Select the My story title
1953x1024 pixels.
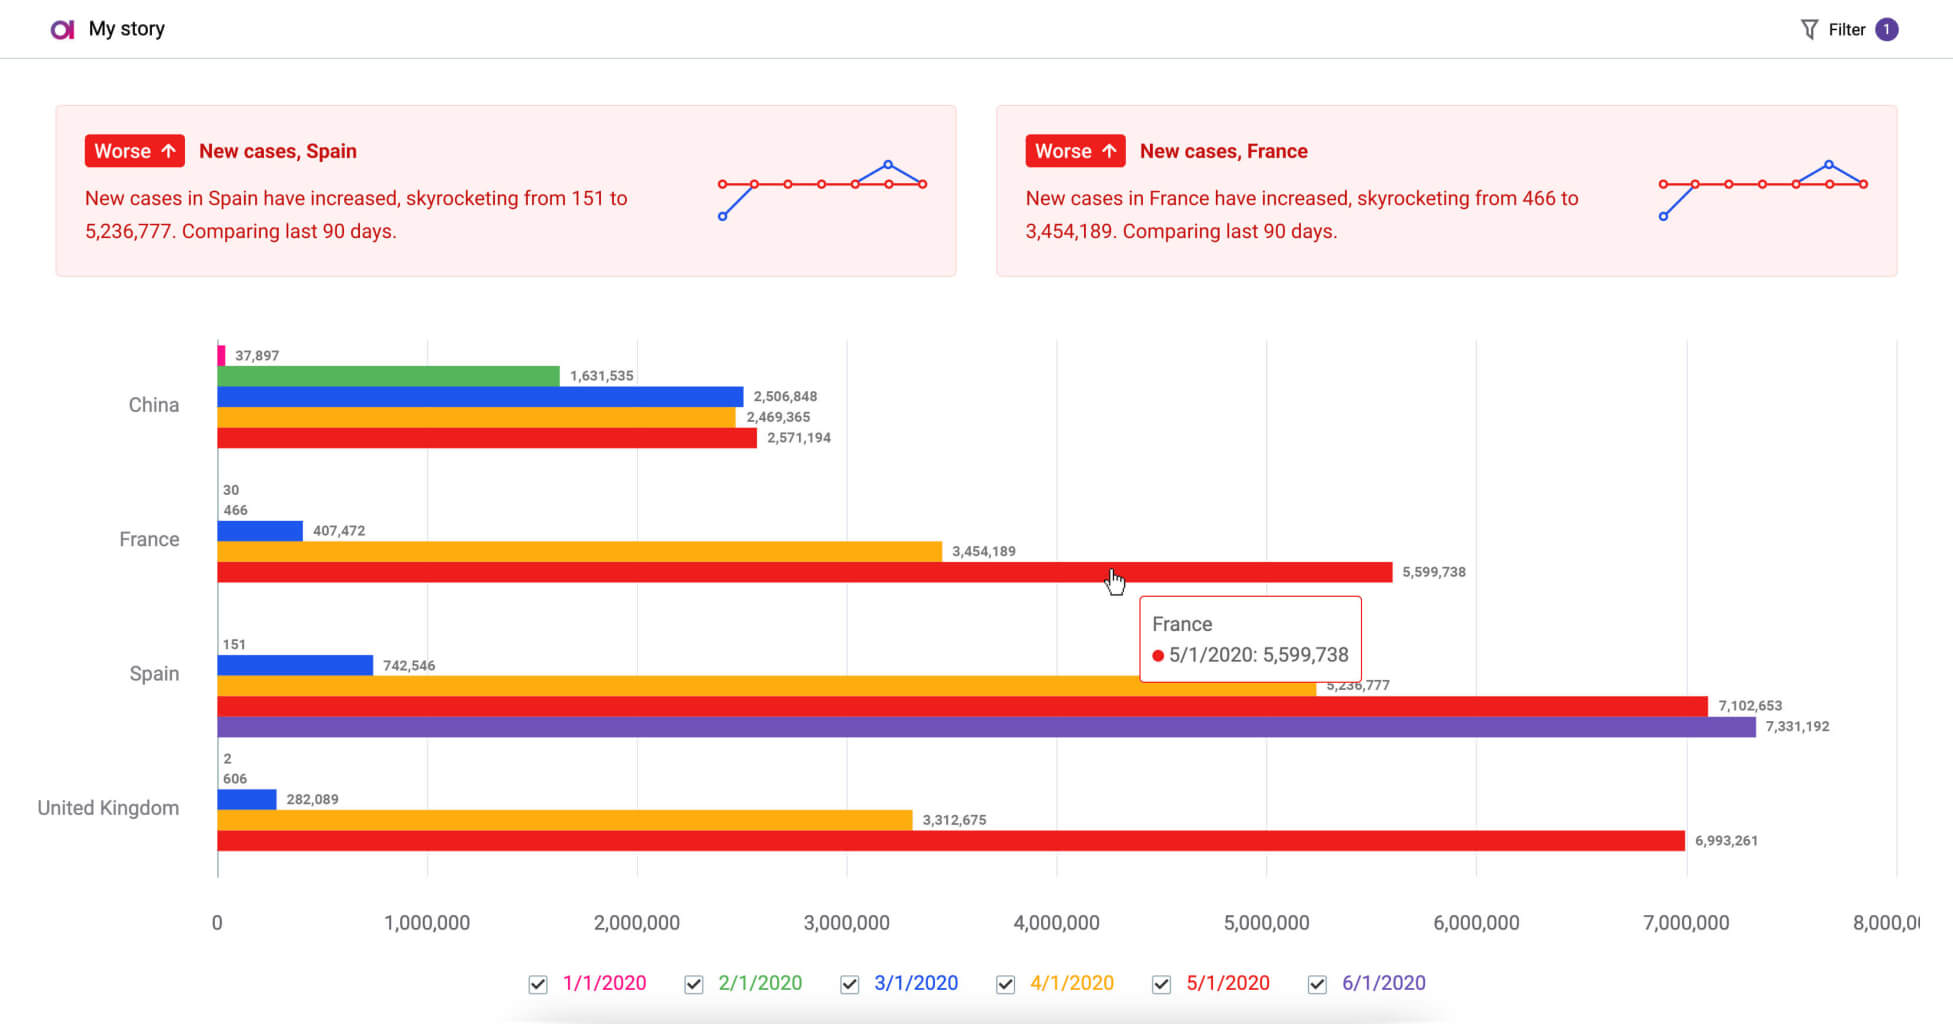pyautogui.click(x=127, y=29)
